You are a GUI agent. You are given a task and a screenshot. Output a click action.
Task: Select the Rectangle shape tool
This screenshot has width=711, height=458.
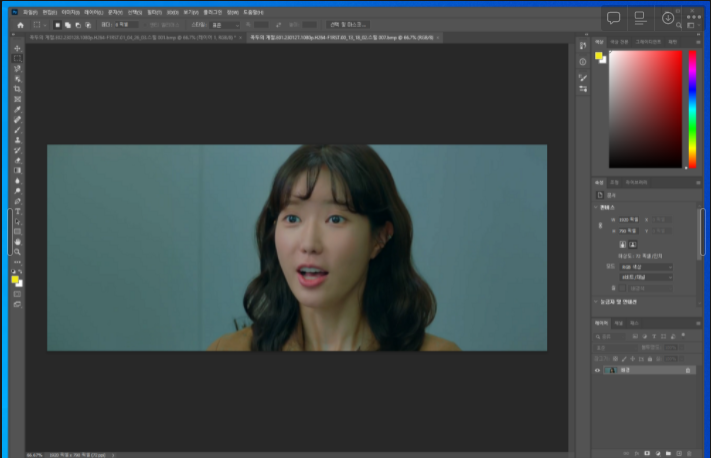click(17, 232)
